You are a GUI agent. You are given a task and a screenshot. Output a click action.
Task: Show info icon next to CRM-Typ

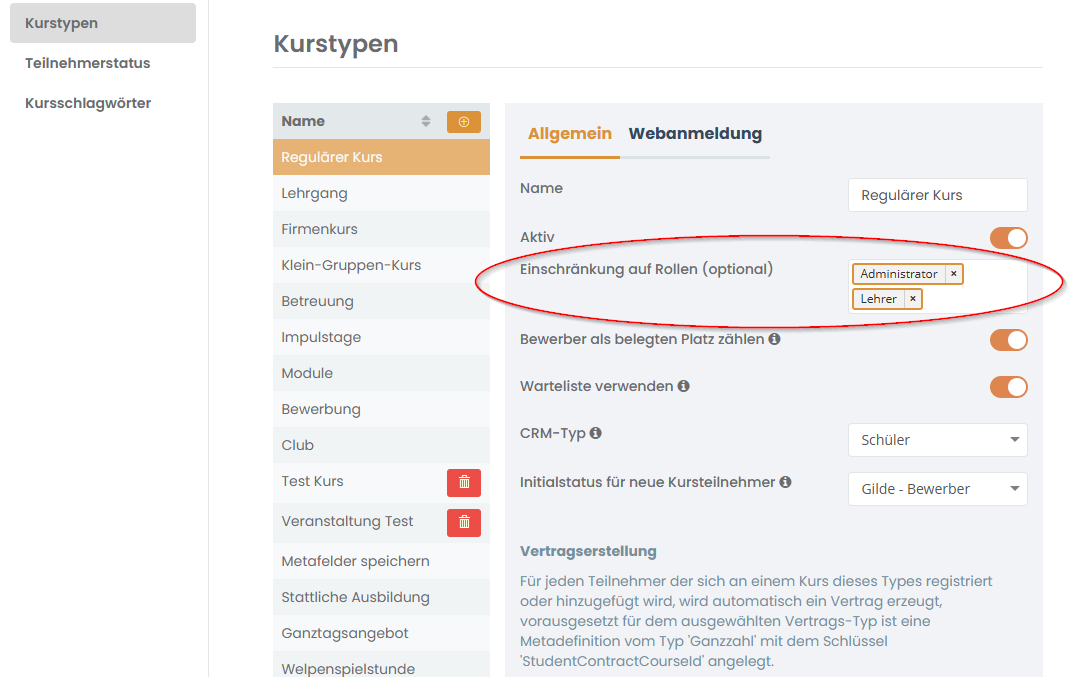click(595, 433)
